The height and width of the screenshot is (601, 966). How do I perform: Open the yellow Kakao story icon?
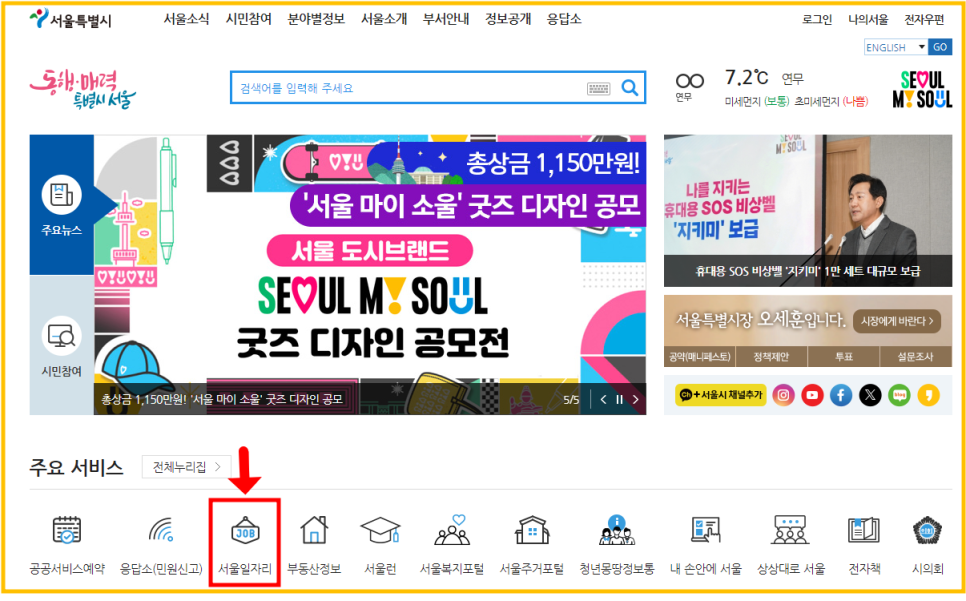928,395
